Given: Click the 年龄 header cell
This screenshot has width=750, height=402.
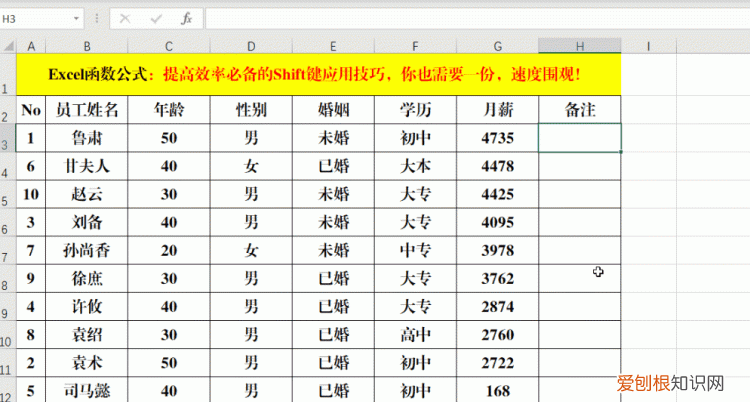Looking at the screenshot, I should click(x=169, y=110).
